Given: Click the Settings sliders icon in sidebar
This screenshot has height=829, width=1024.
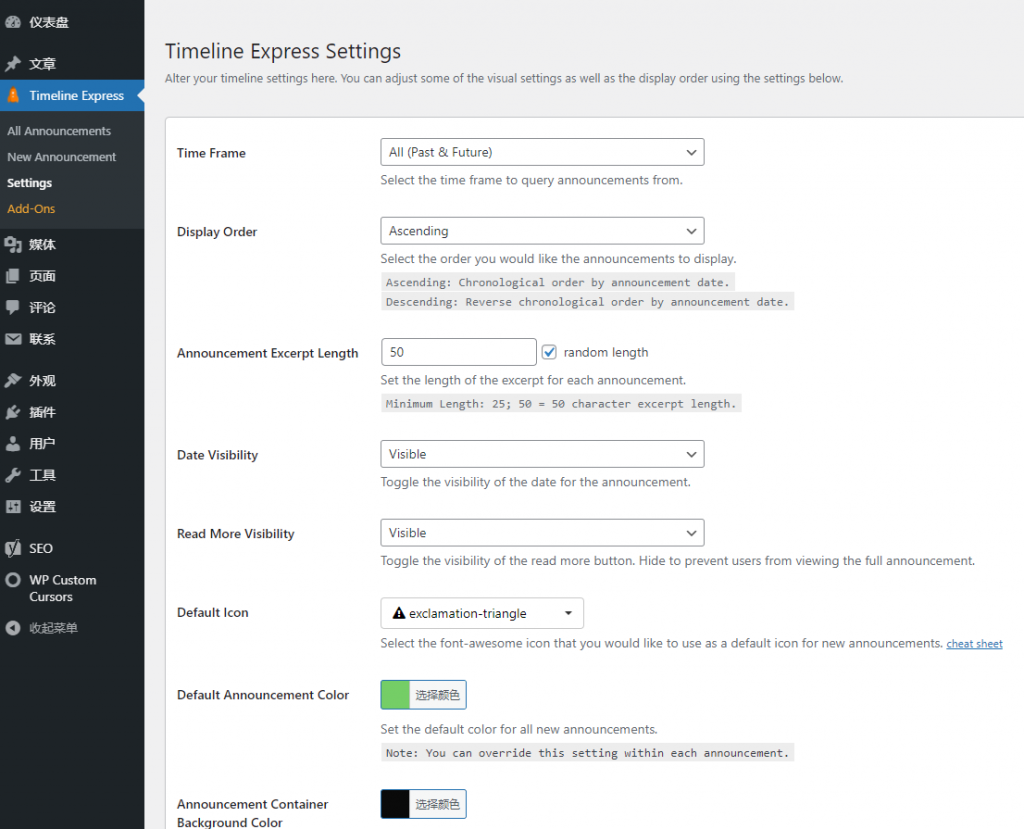Looking at the screenshot, I should click(x=13, y=506).
